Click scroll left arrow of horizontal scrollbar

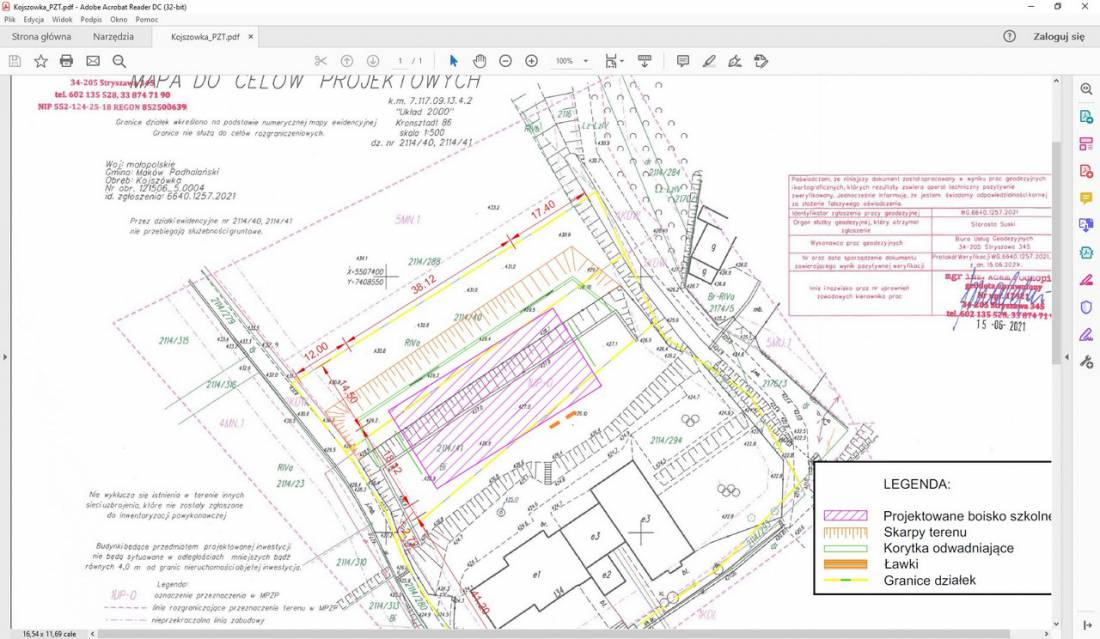pos(93,633)
